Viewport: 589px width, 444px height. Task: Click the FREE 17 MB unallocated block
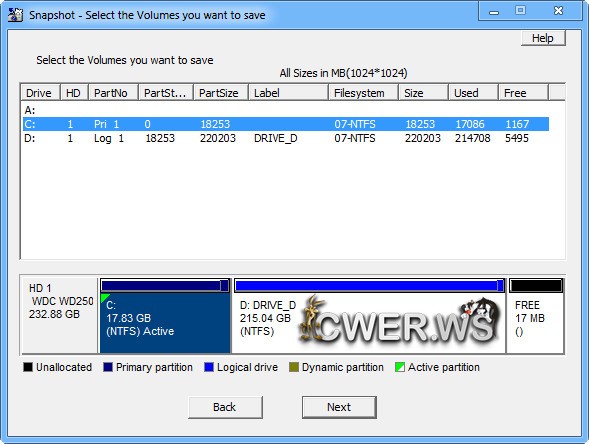coord(535,316)
